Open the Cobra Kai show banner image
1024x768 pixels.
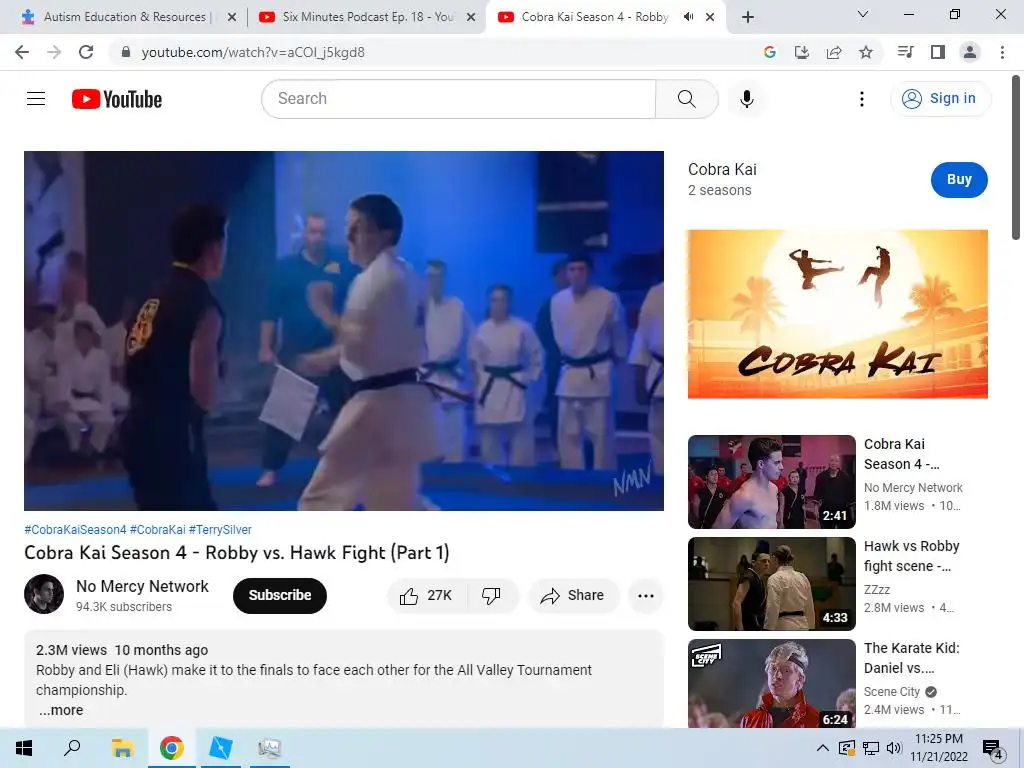[837, 313]
